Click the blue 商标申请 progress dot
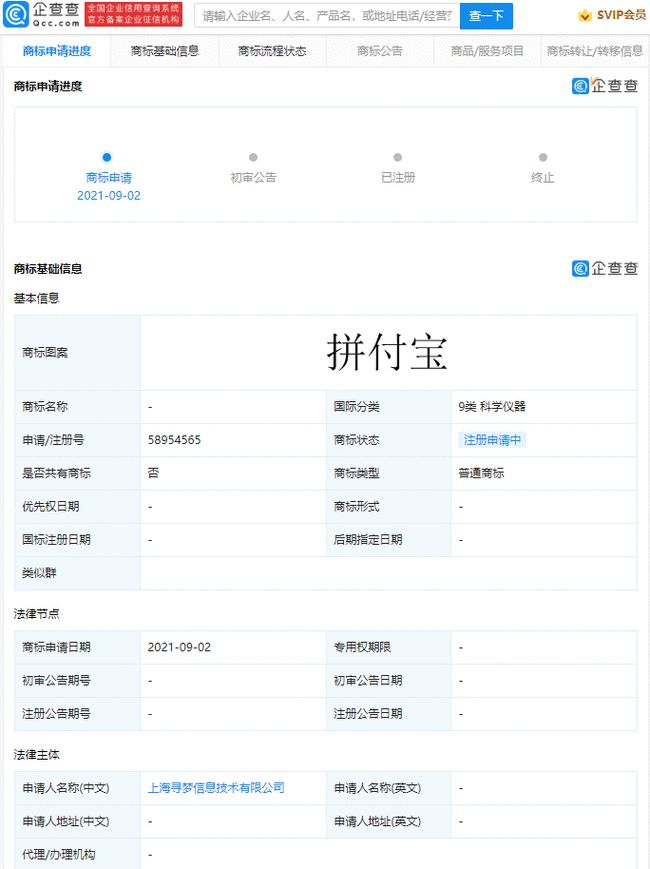The image size is (650, 869). (107, 157)
